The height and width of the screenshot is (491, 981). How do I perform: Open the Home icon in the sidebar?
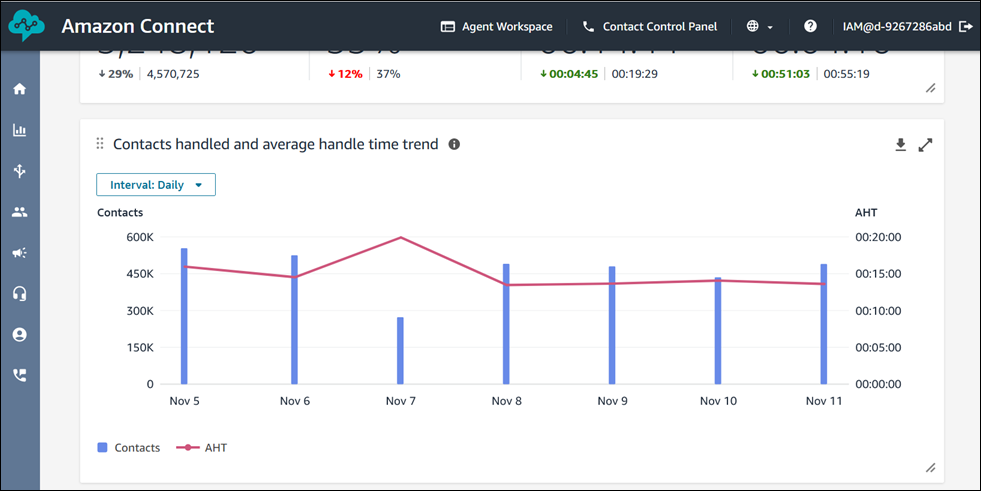click(19, 89)
